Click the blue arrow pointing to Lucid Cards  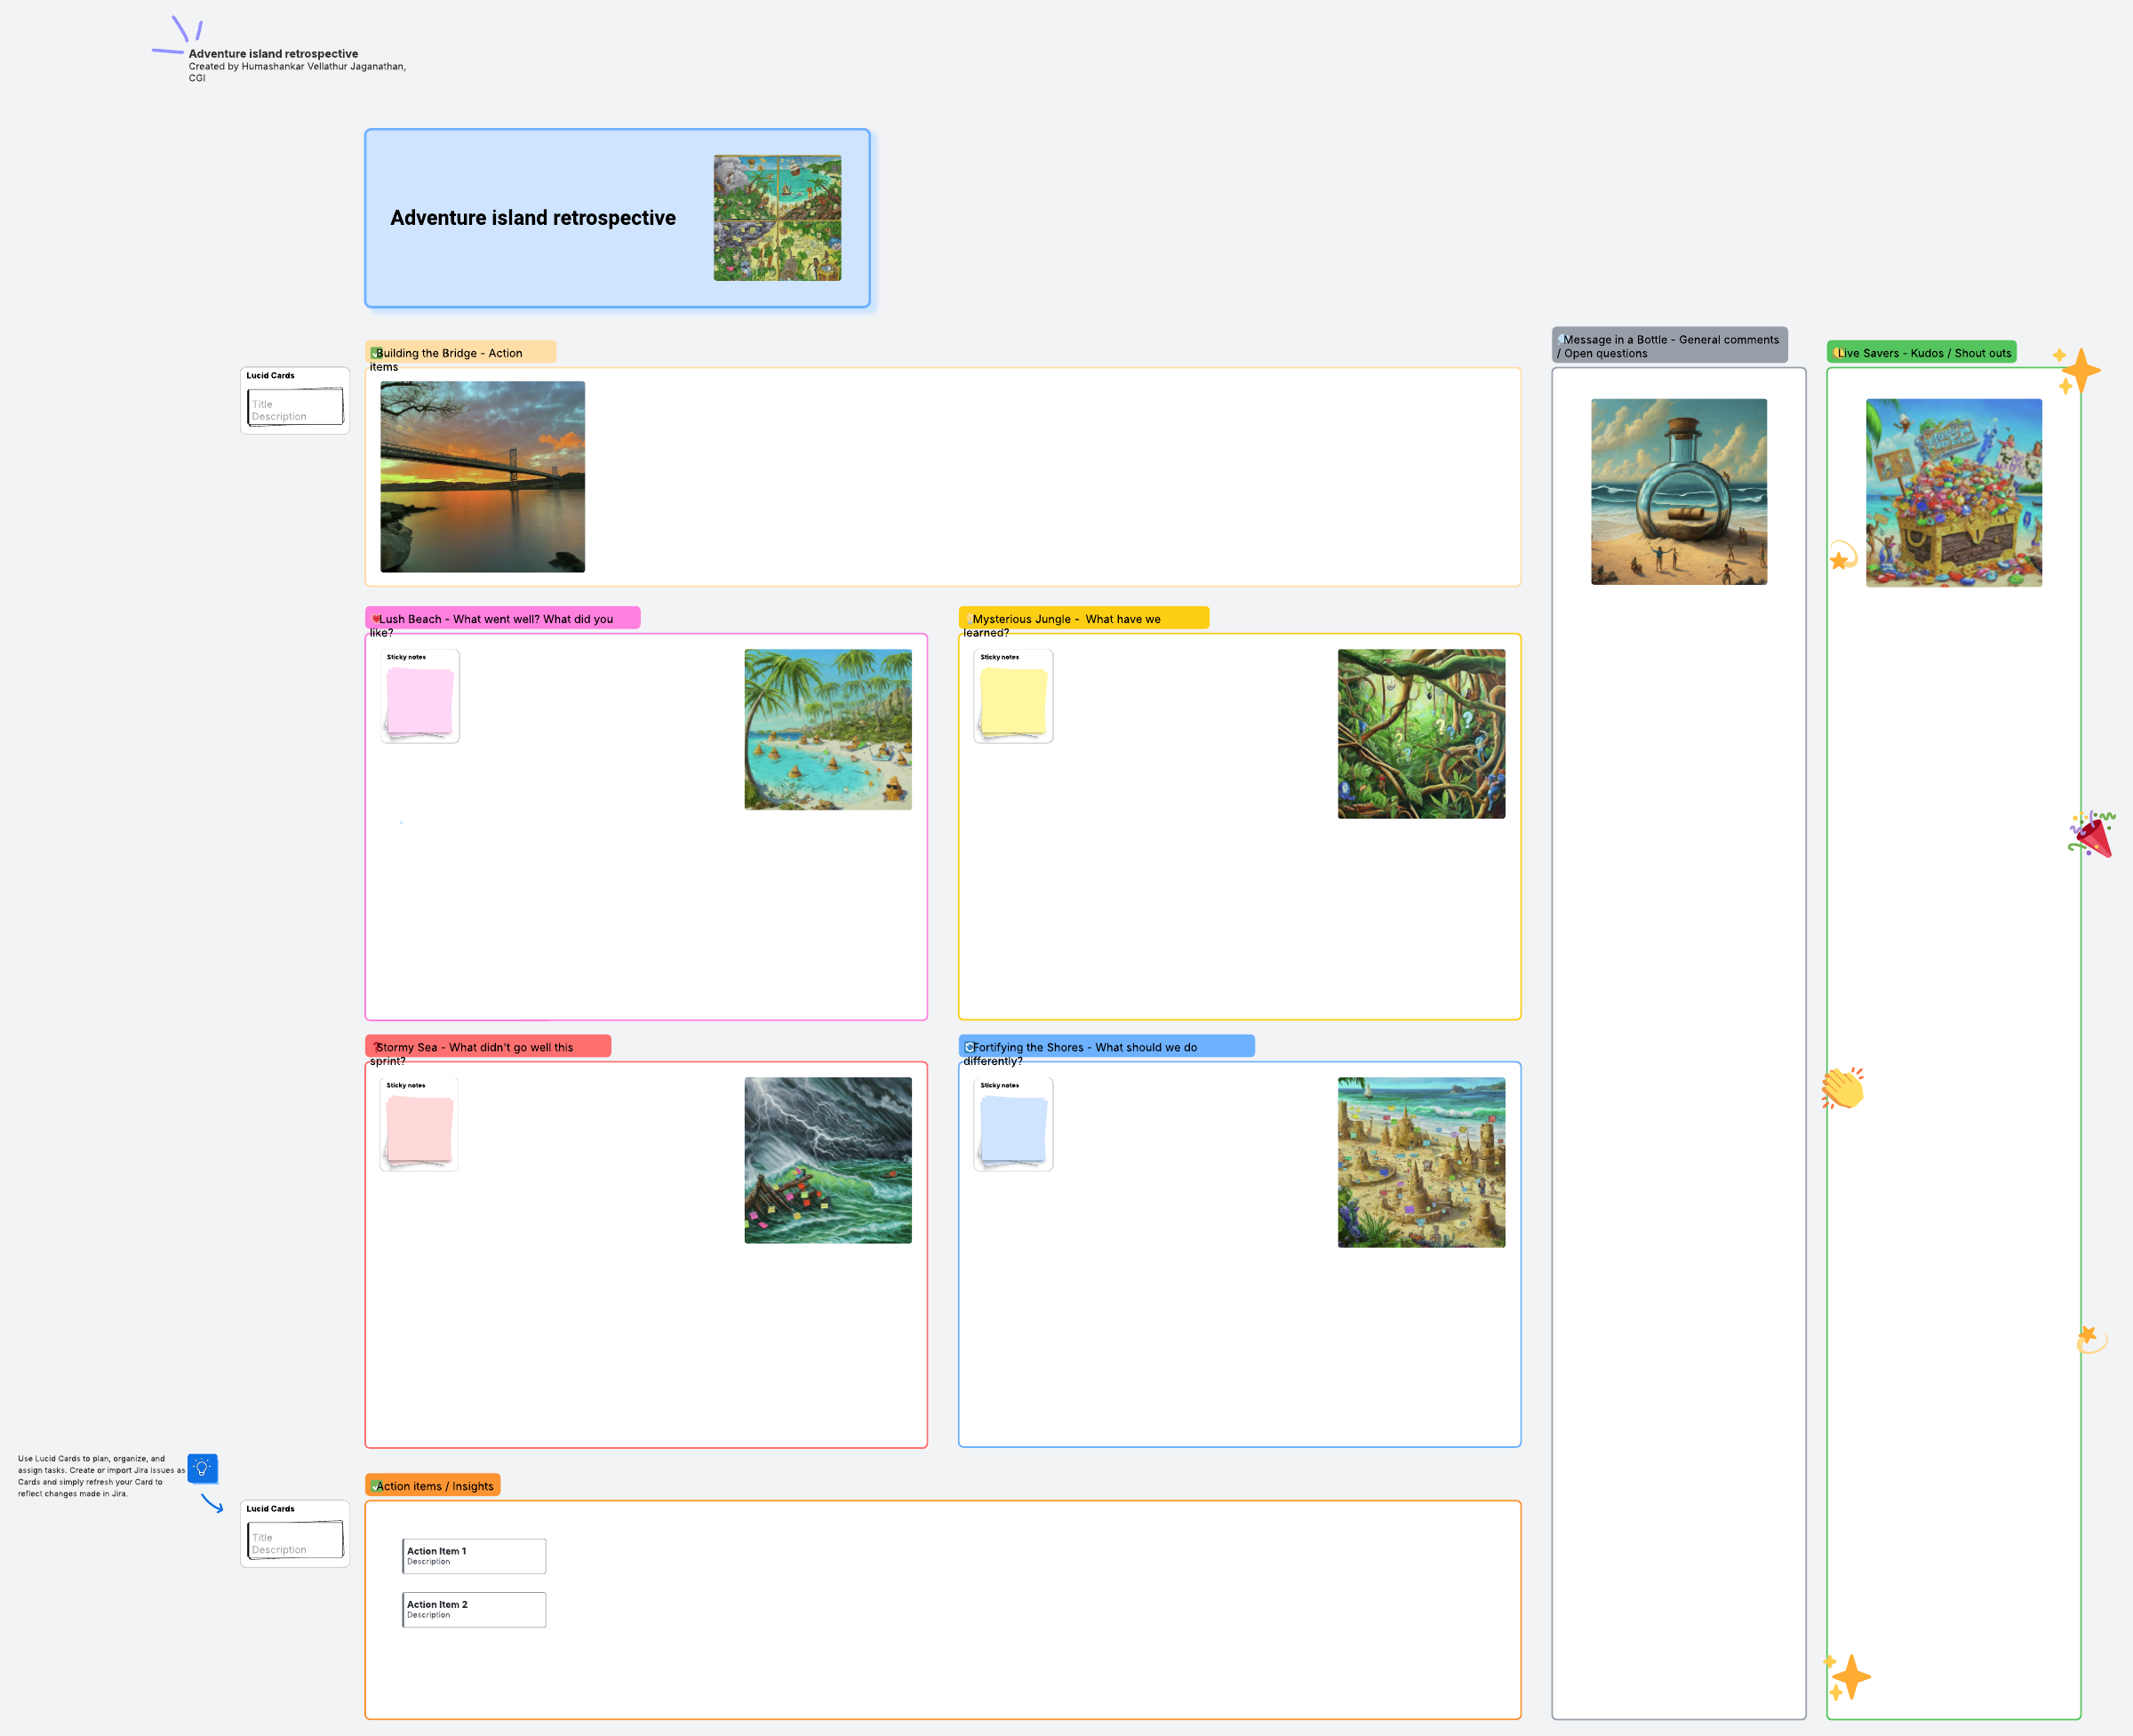(212, 1503)
